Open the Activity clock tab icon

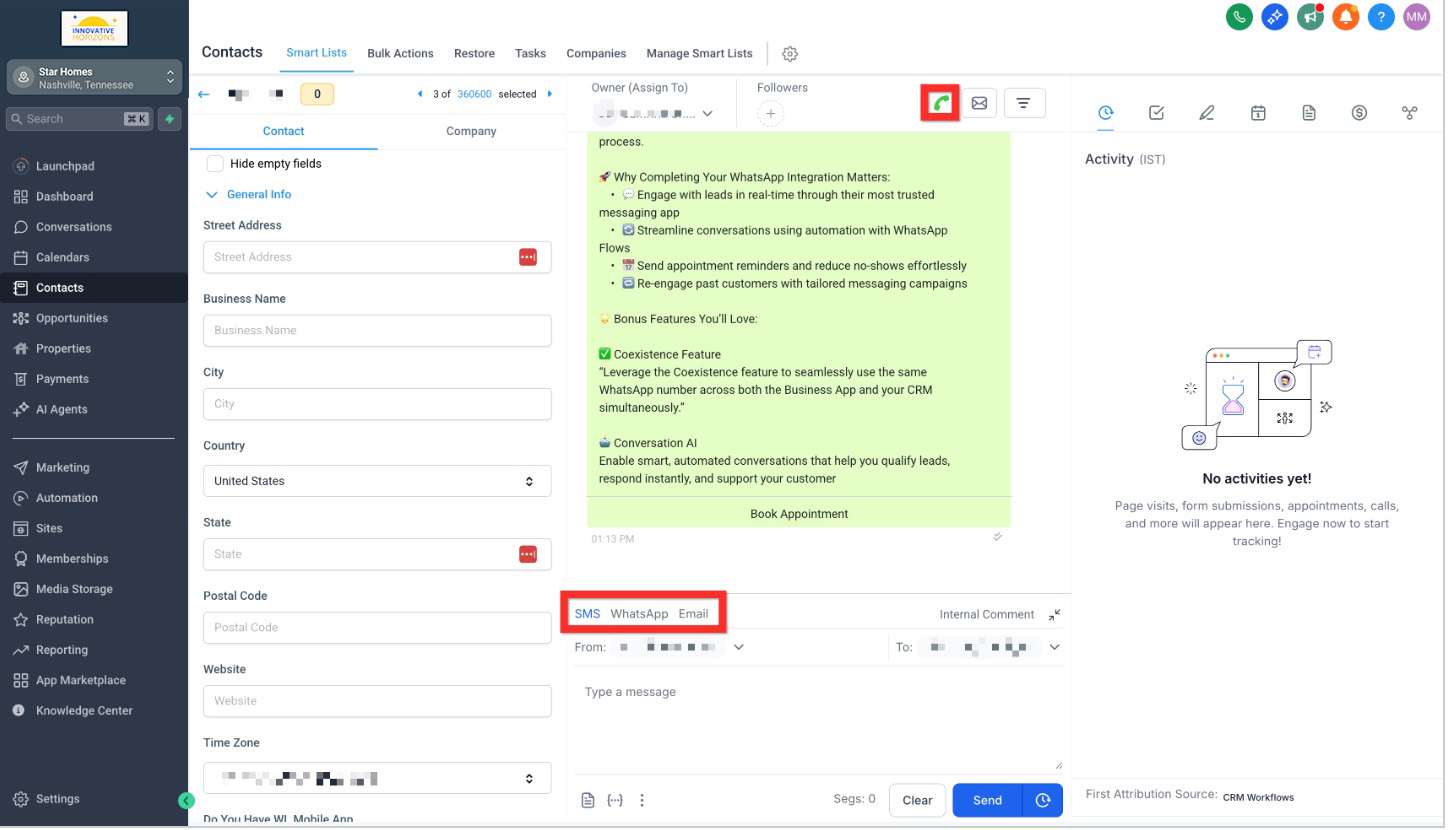click(1106, 113)
